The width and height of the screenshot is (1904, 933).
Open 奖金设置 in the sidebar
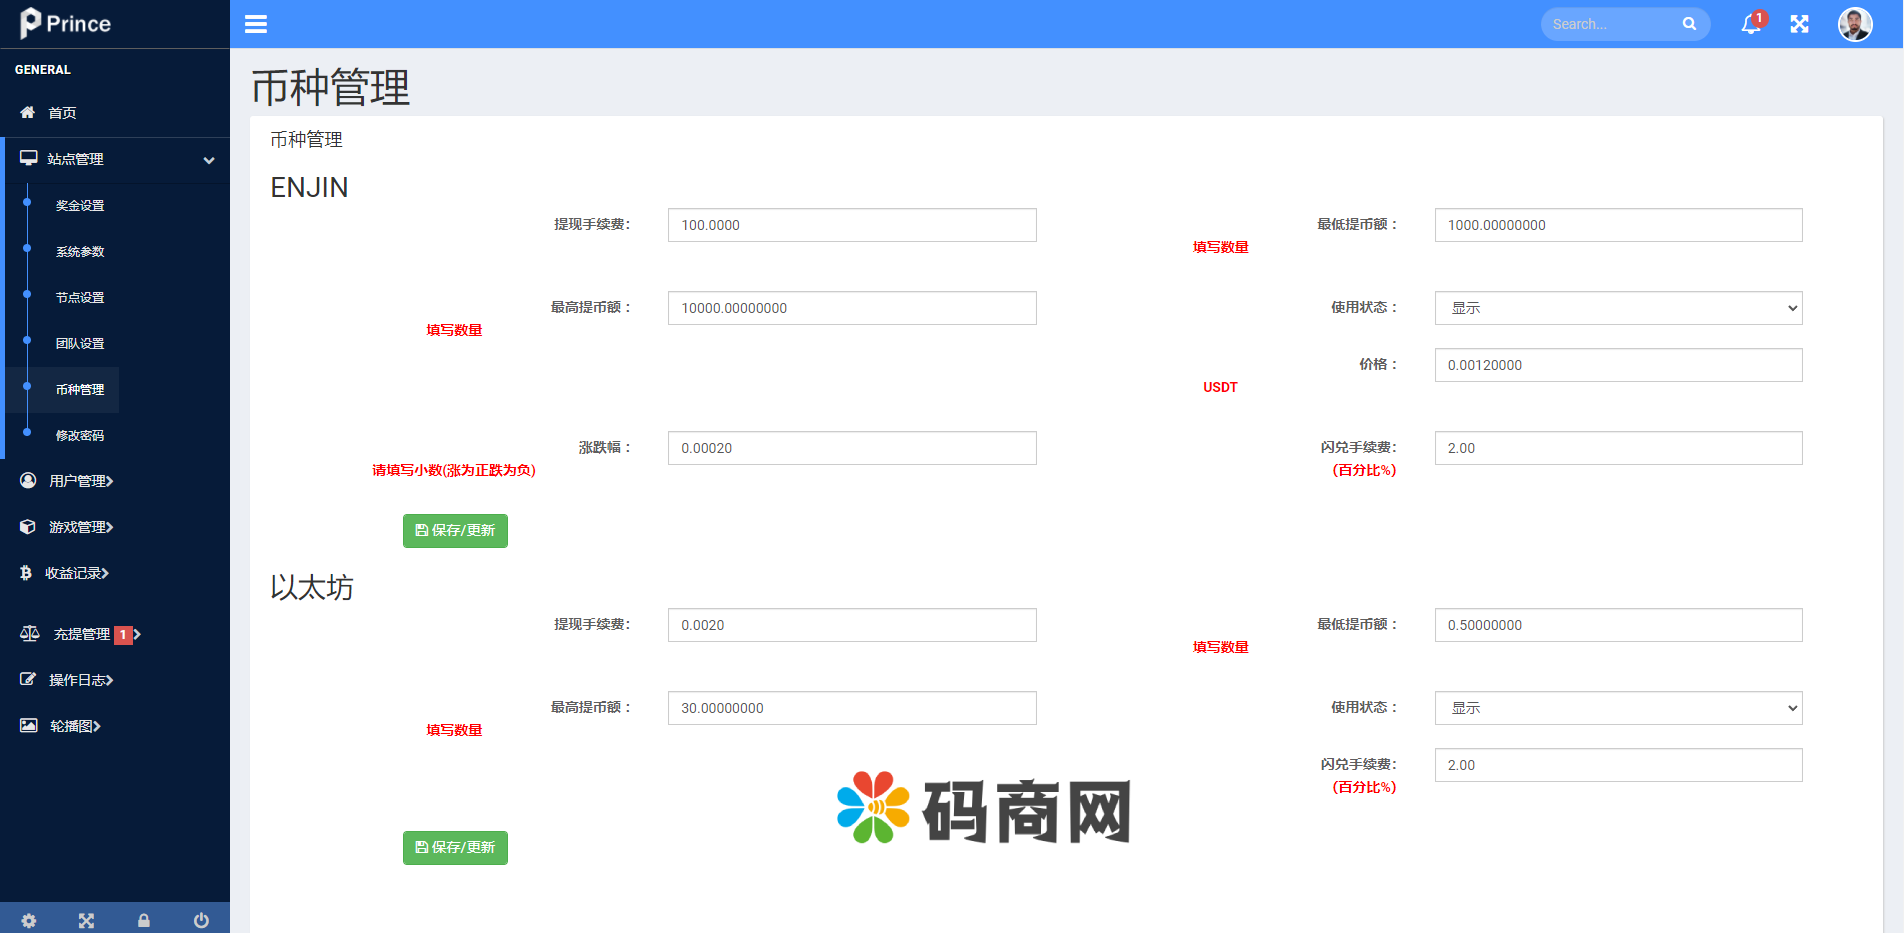(x=80, y=205)
